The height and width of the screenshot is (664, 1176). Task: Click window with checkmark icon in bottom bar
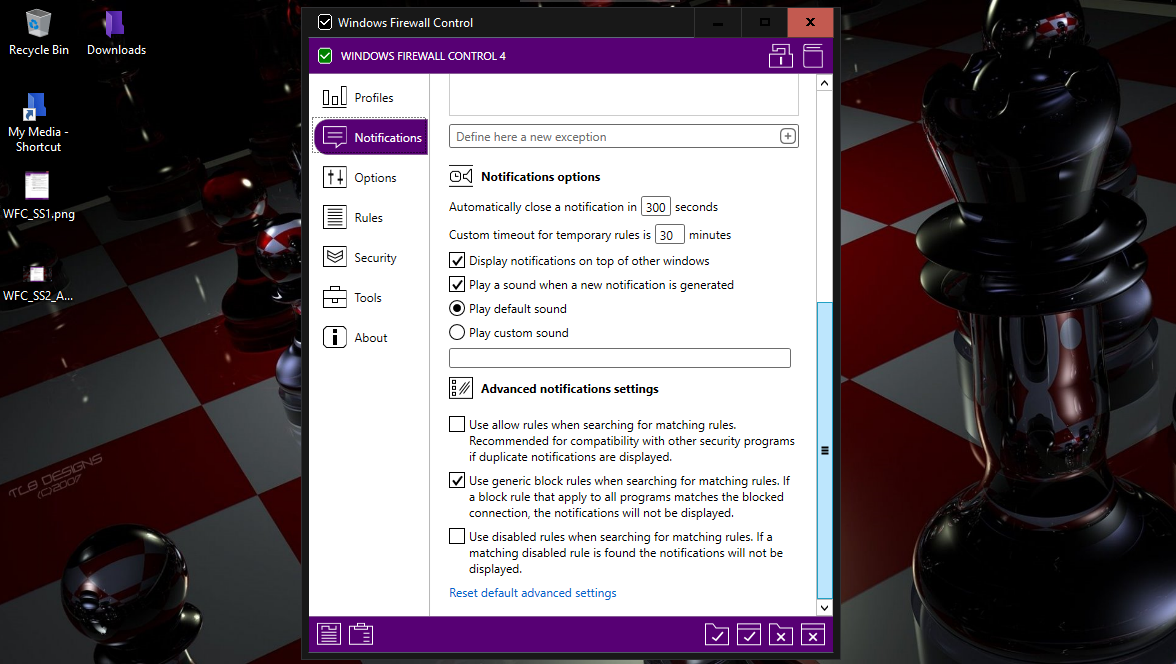[x=748, y=634]
